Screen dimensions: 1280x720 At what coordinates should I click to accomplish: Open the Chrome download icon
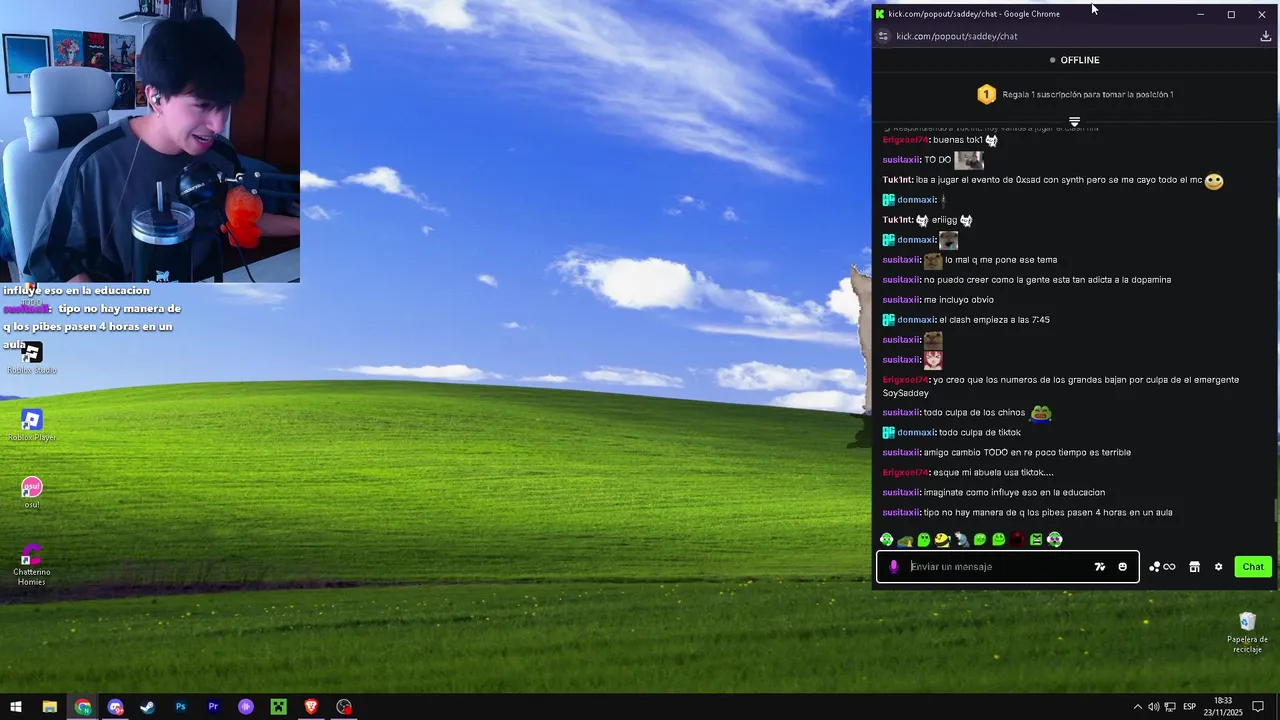click(1265, 36)
